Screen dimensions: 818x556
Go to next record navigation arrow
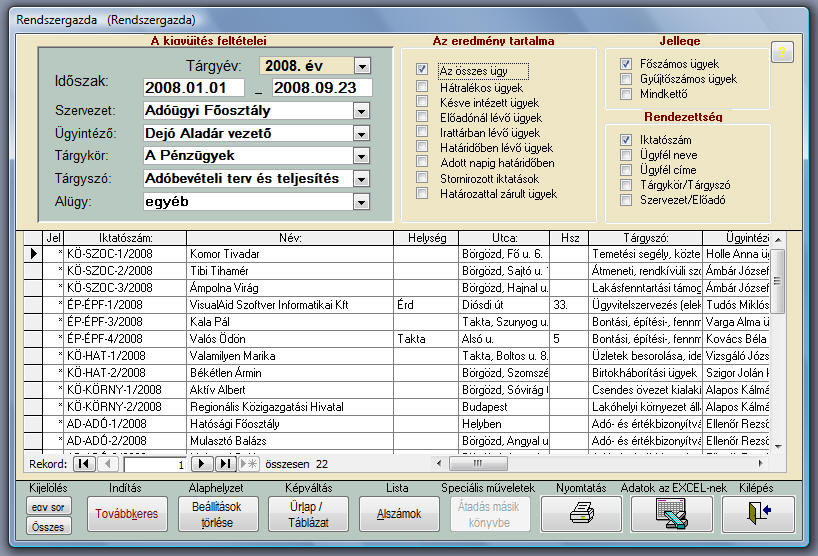[202, 464]
